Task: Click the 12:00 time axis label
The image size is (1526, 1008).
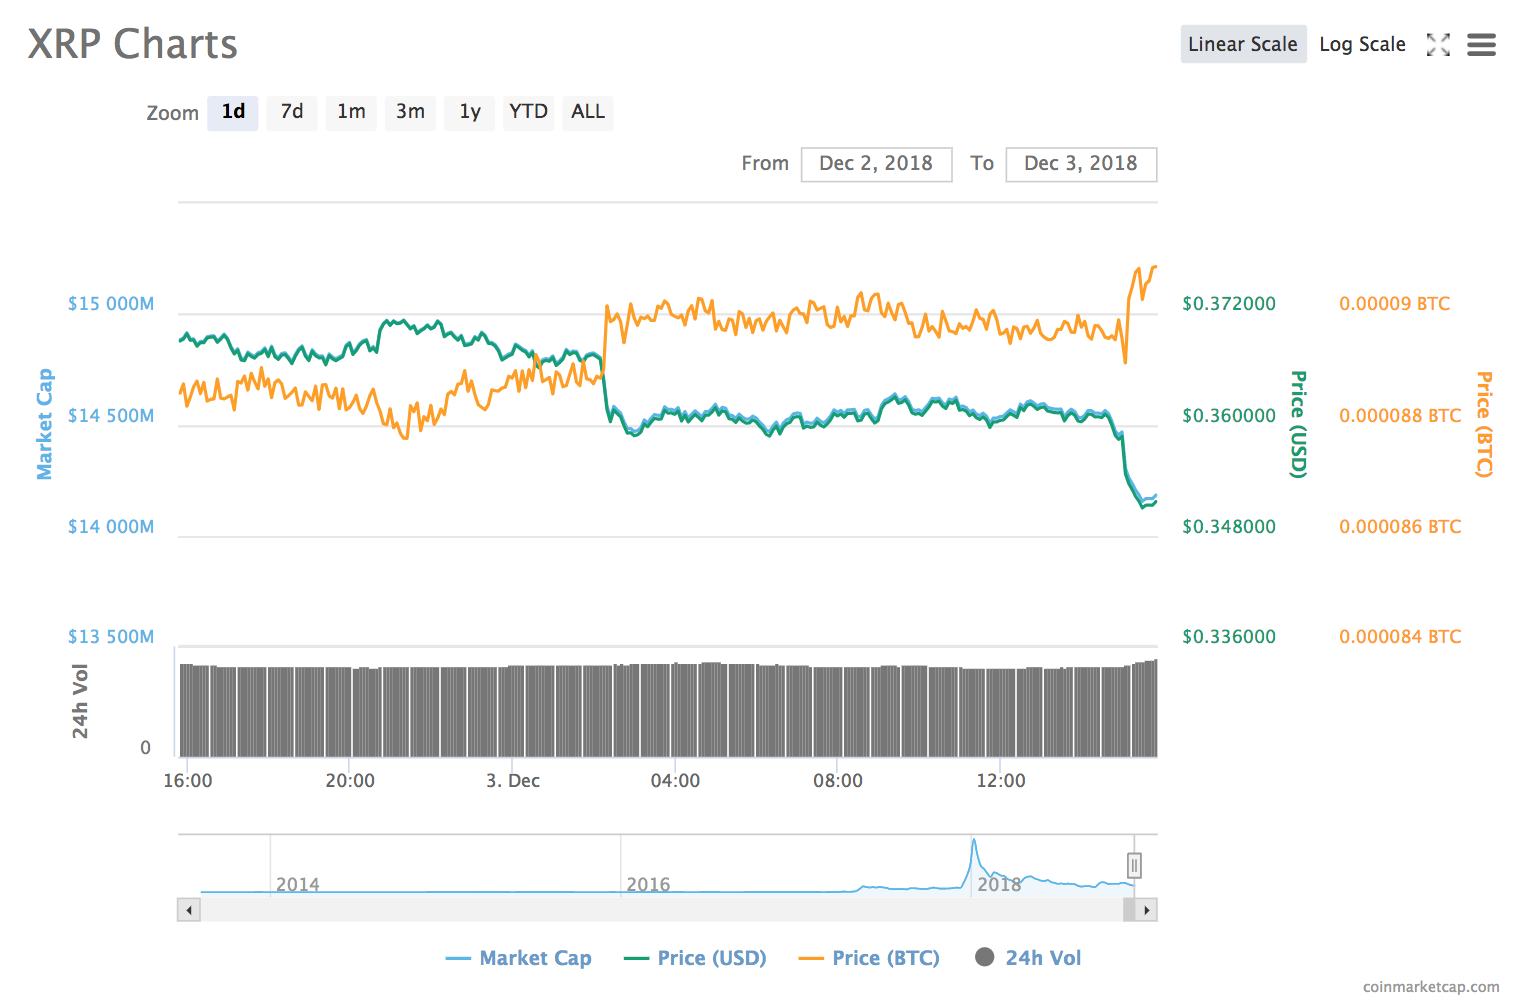Action: (x=1001, y=781)
